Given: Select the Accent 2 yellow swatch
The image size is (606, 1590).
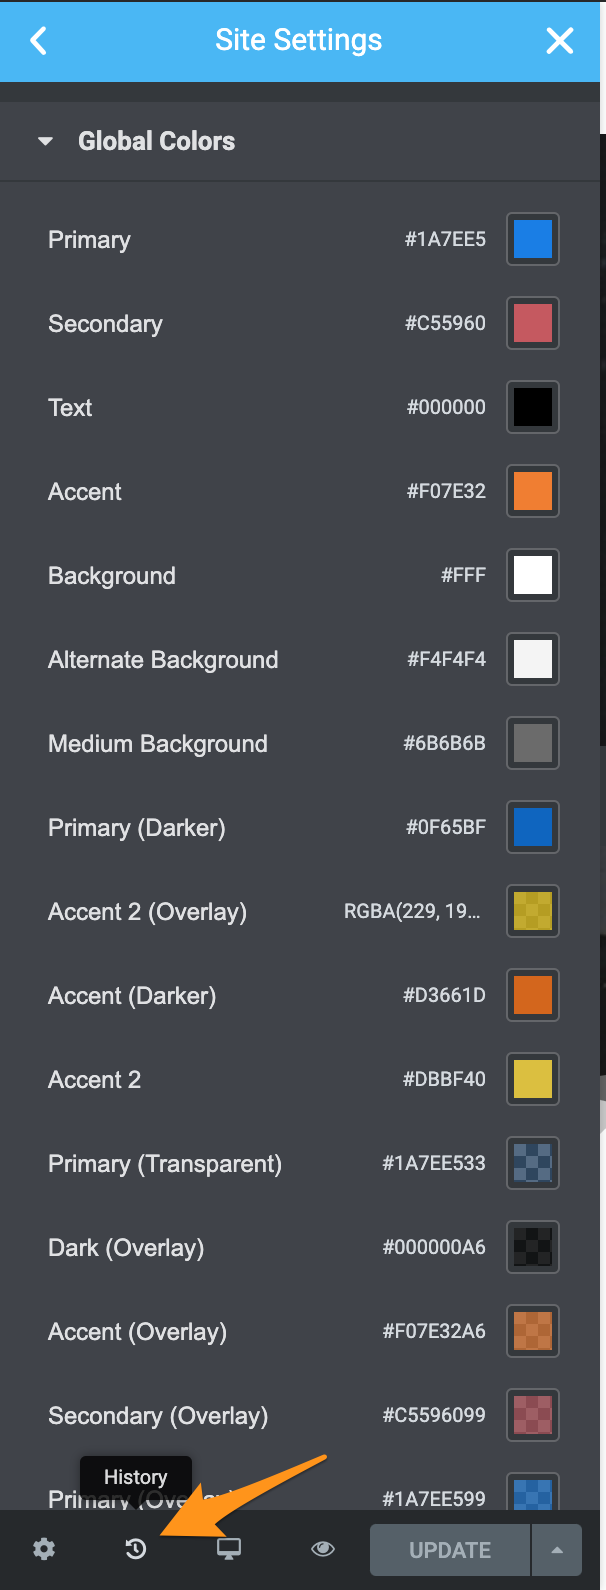Looking at the screenshot, I should [x=533, y=1080].
